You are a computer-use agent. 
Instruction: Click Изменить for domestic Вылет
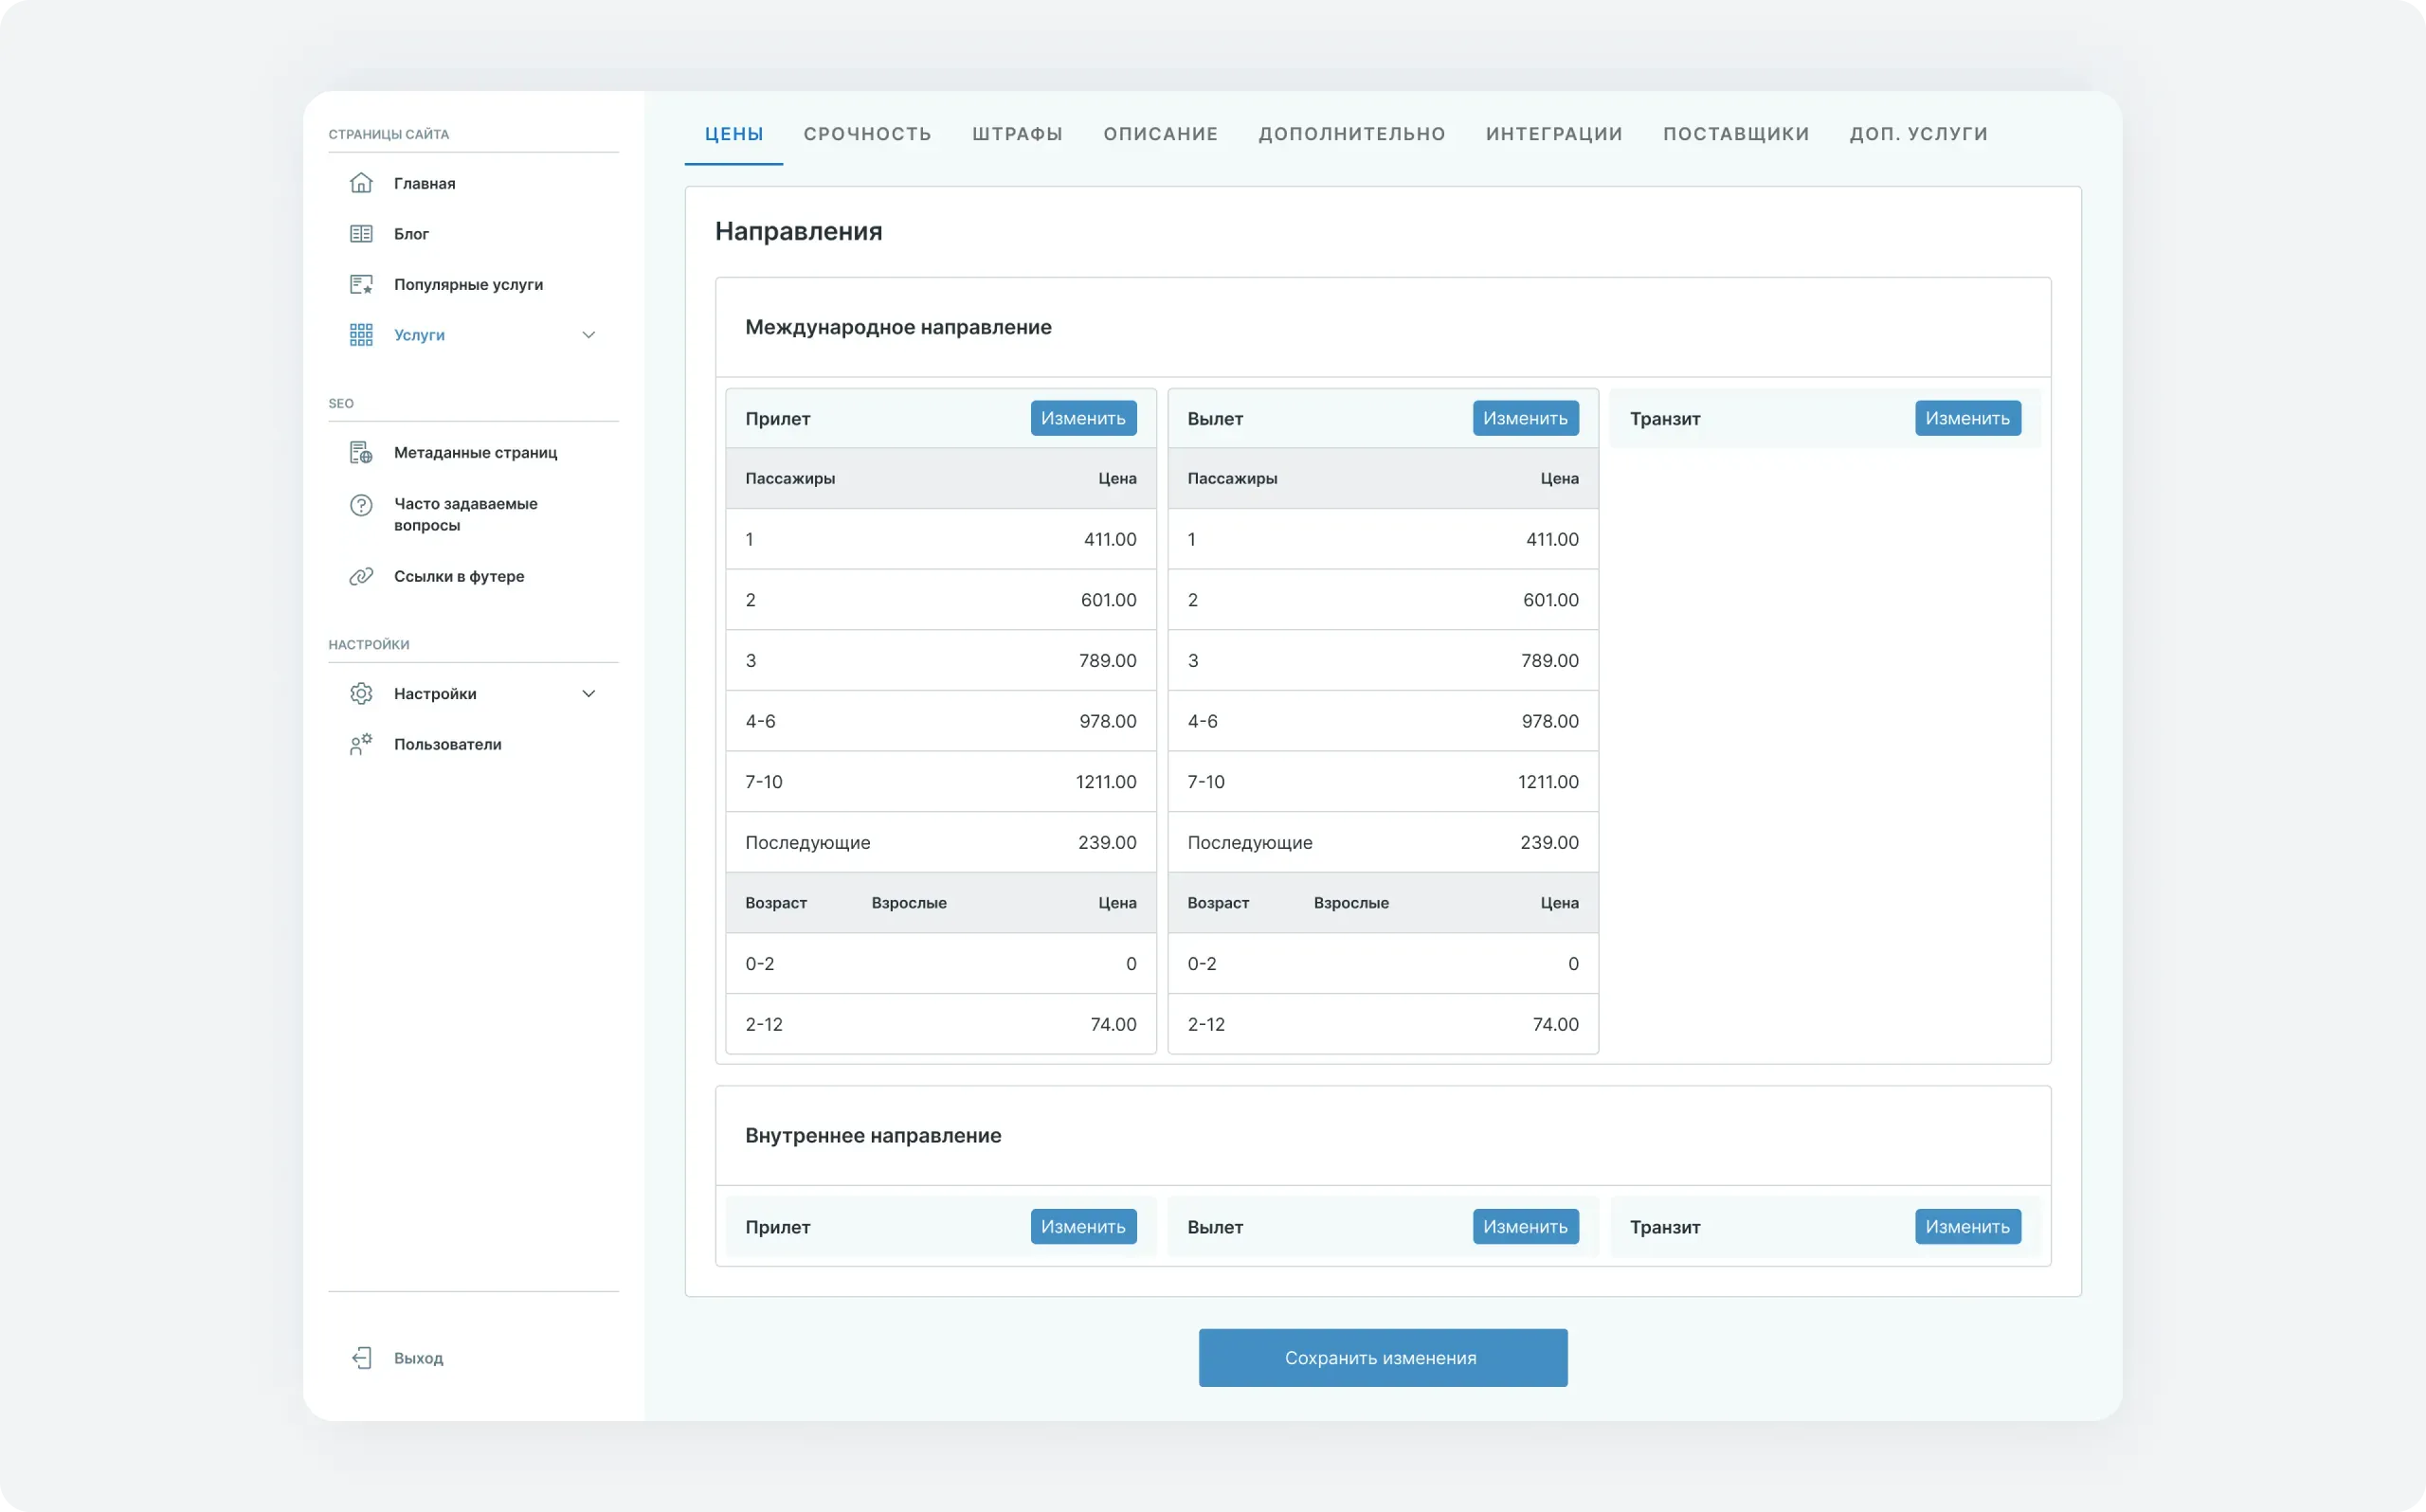click(1525, 1227)
